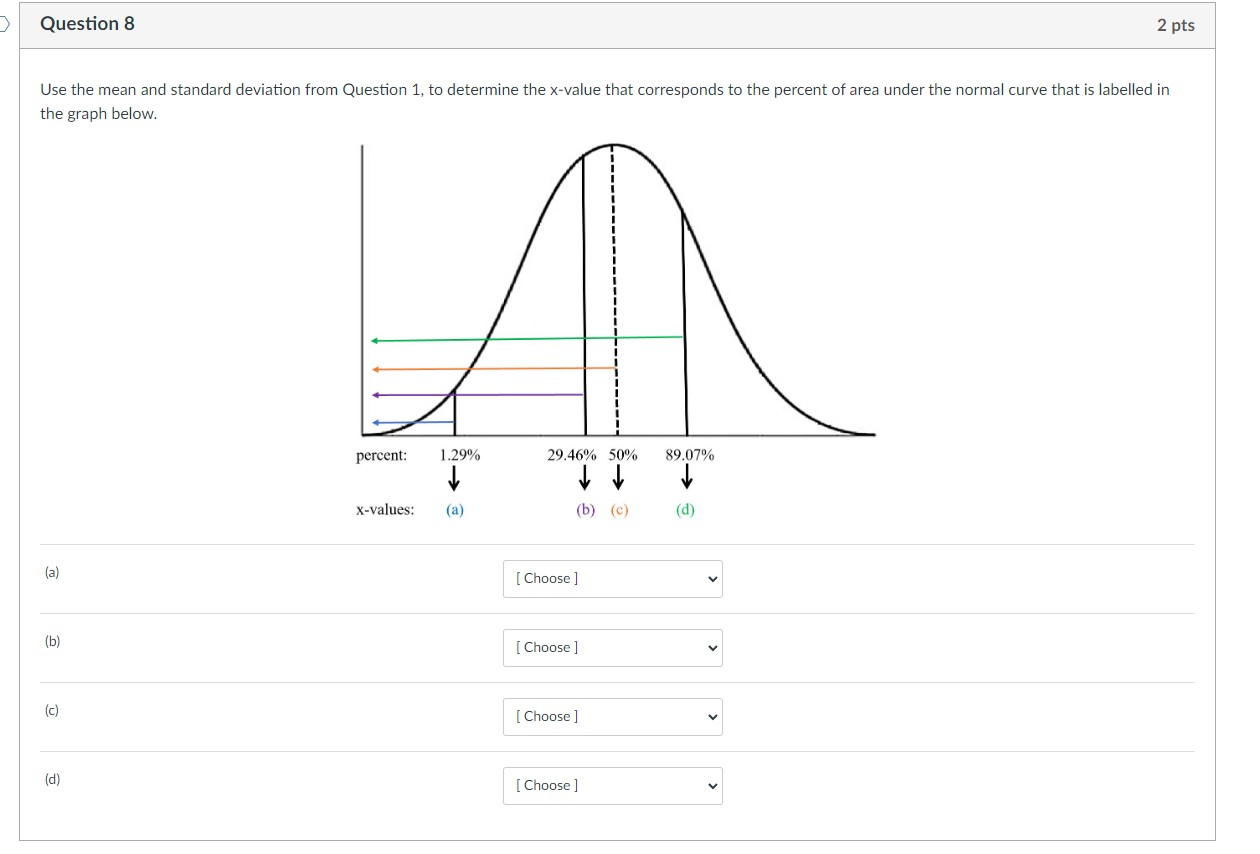Open the dropdown for answer (d)
Viewport: 1260px width, 854px height.
pos(611,785)
